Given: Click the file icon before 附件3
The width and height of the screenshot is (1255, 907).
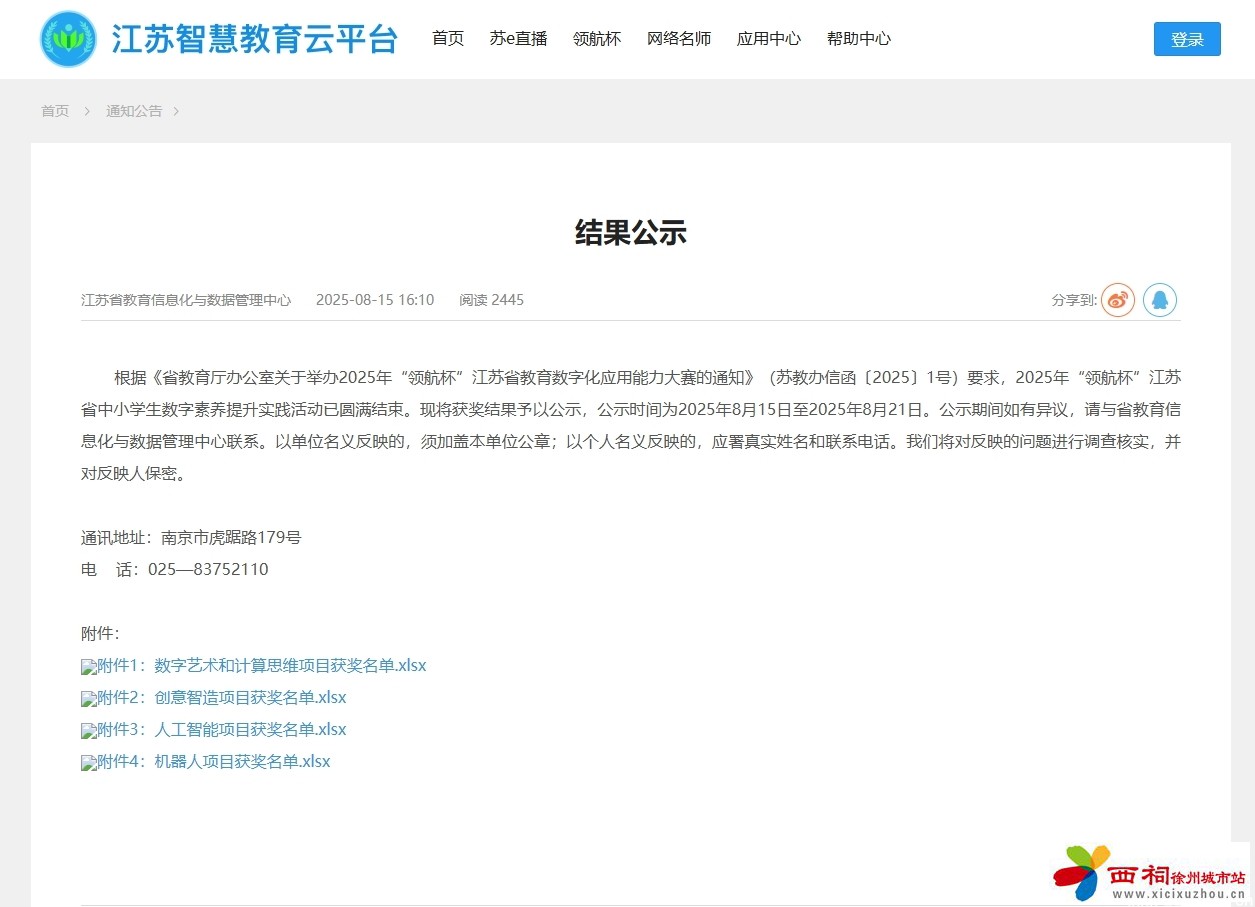Looking at the screenshot, I should (x=87, y=730).
